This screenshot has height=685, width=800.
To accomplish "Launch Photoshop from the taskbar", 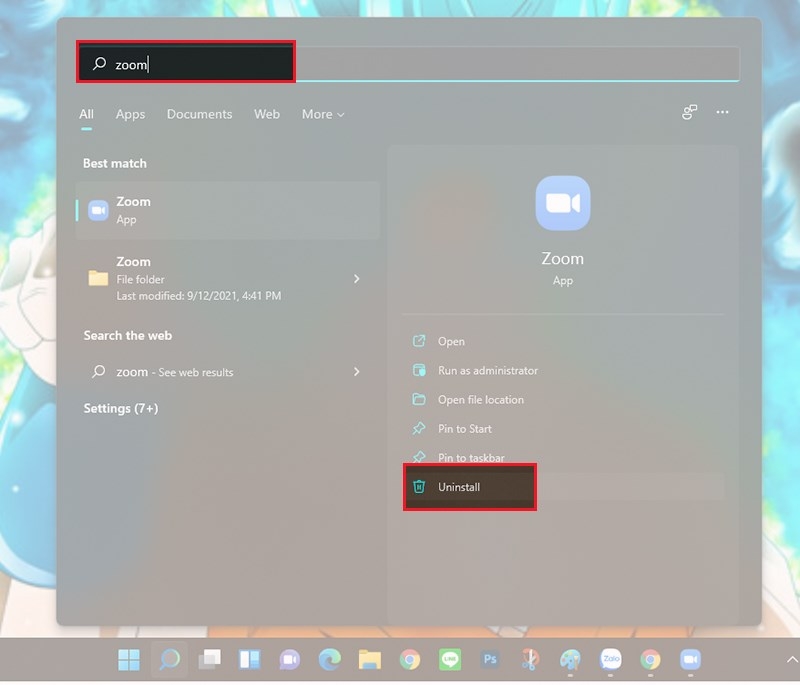I will 490,659.
